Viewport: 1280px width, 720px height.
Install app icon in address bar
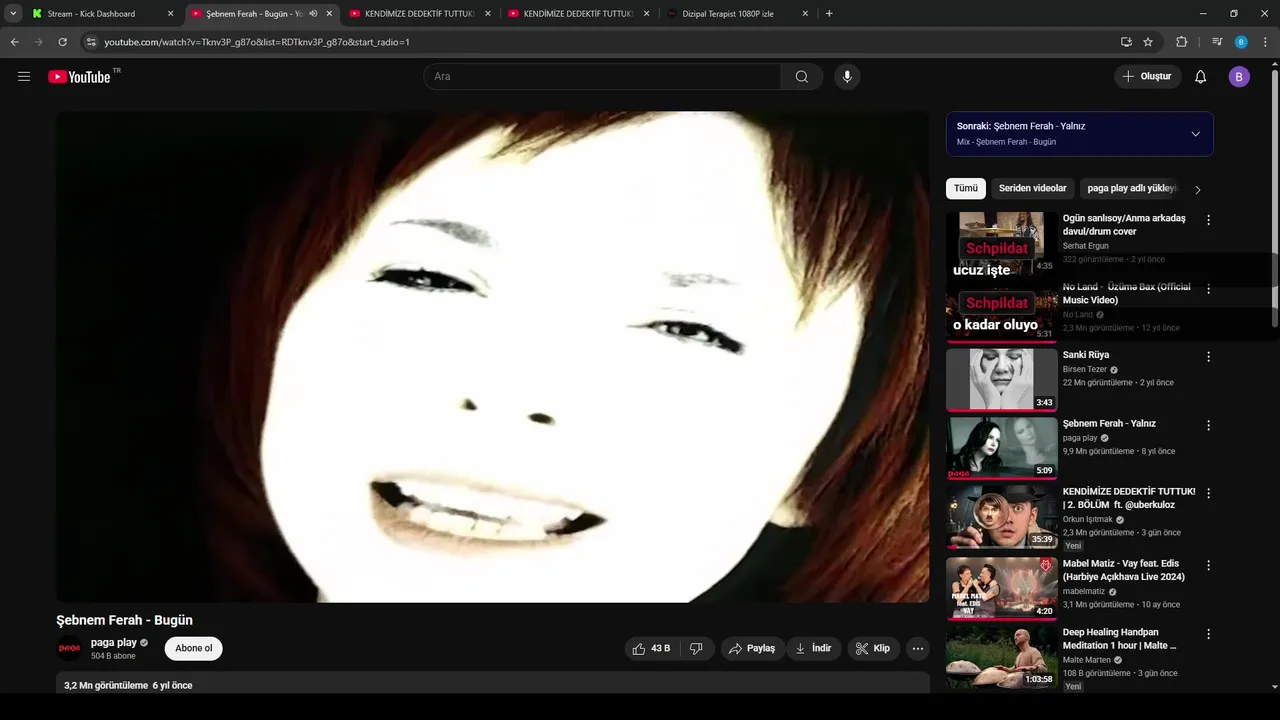click(1126, 42)
